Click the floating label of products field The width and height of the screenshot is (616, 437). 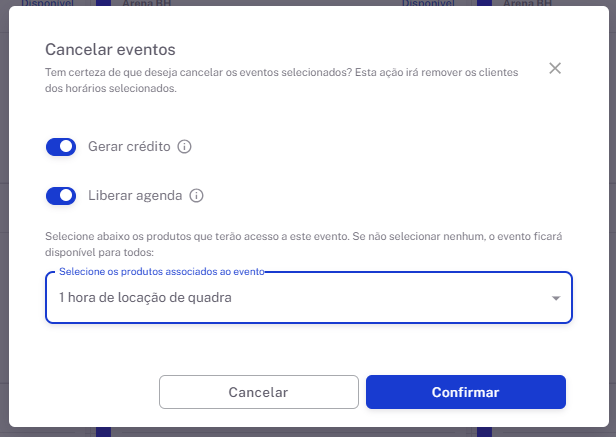(x=166, y=271)
